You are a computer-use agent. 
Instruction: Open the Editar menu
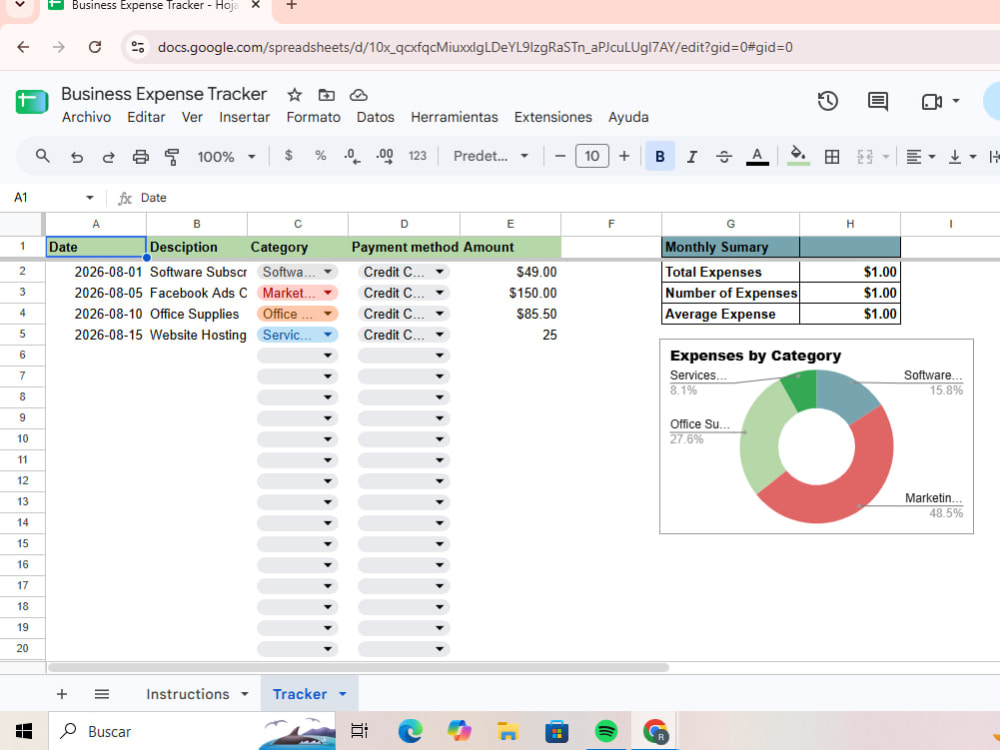[146, 117]
